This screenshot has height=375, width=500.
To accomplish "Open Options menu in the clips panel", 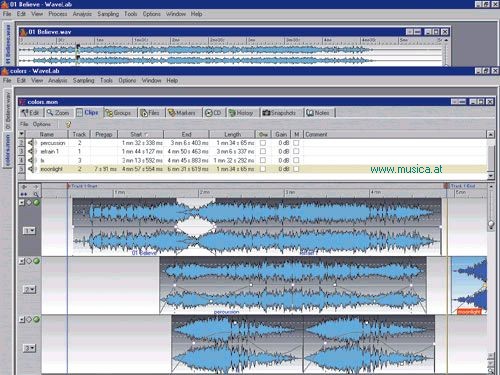I will click(42, 124).
